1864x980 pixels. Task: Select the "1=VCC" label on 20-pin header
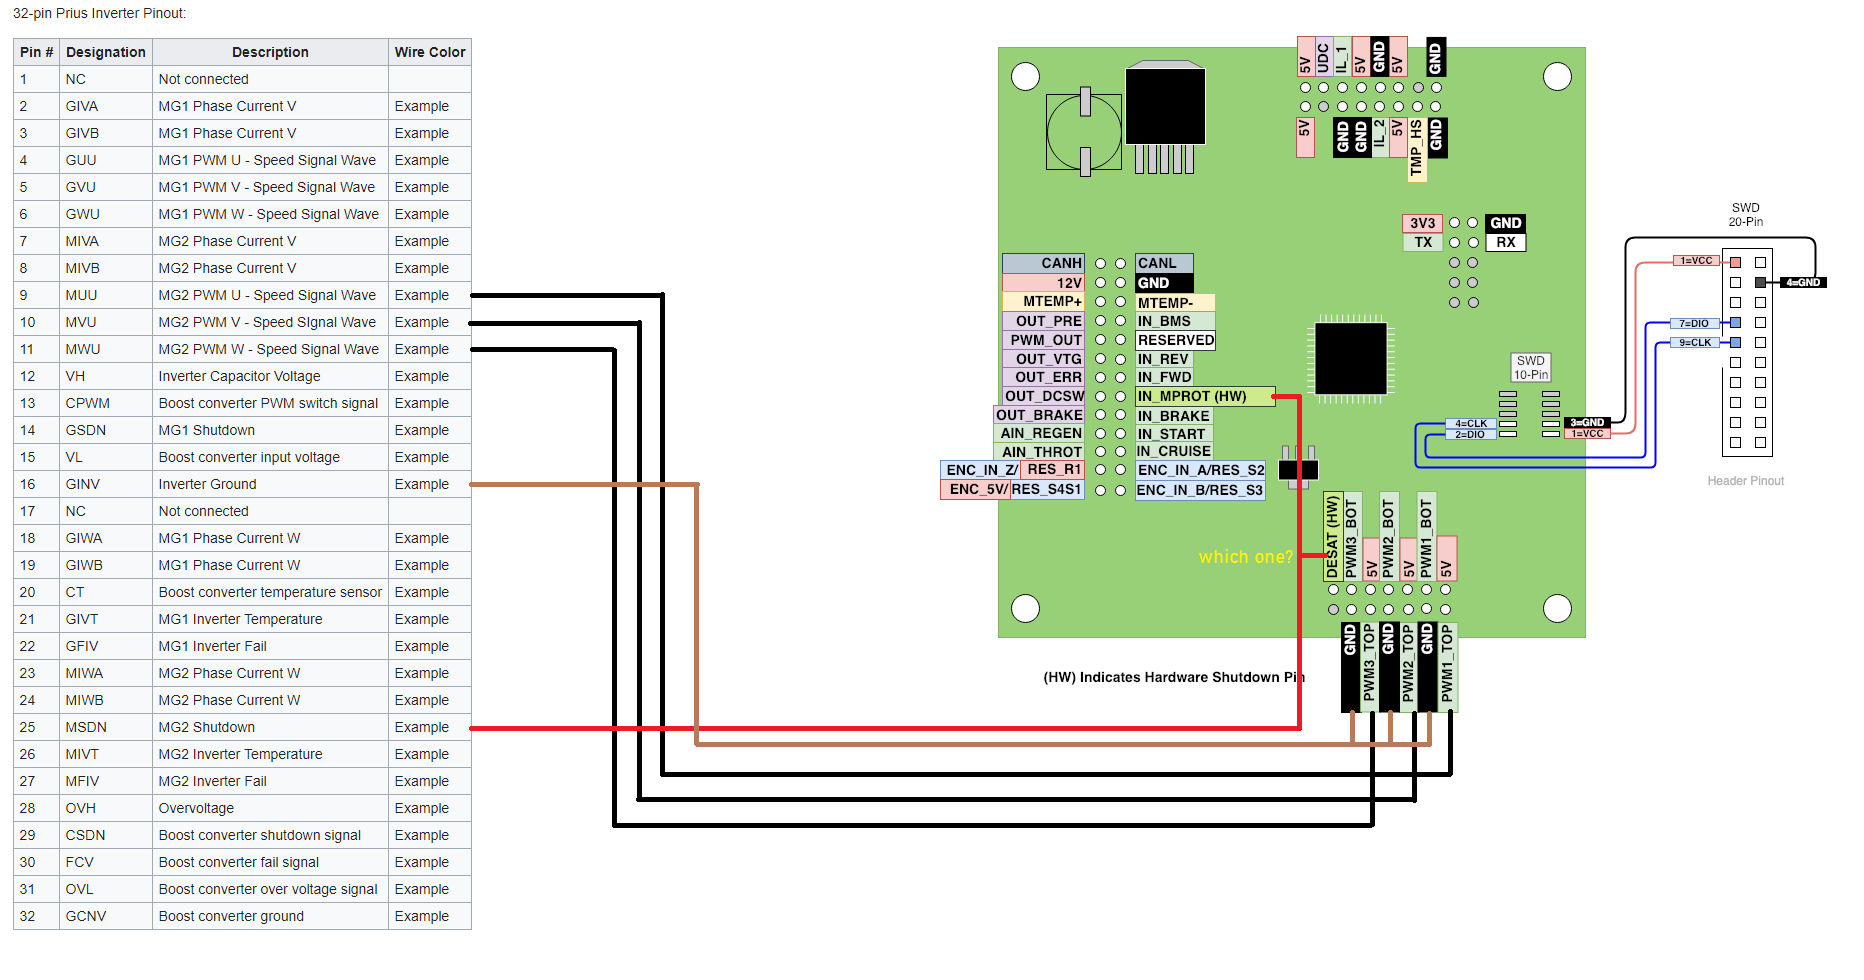pos(1696,261)
